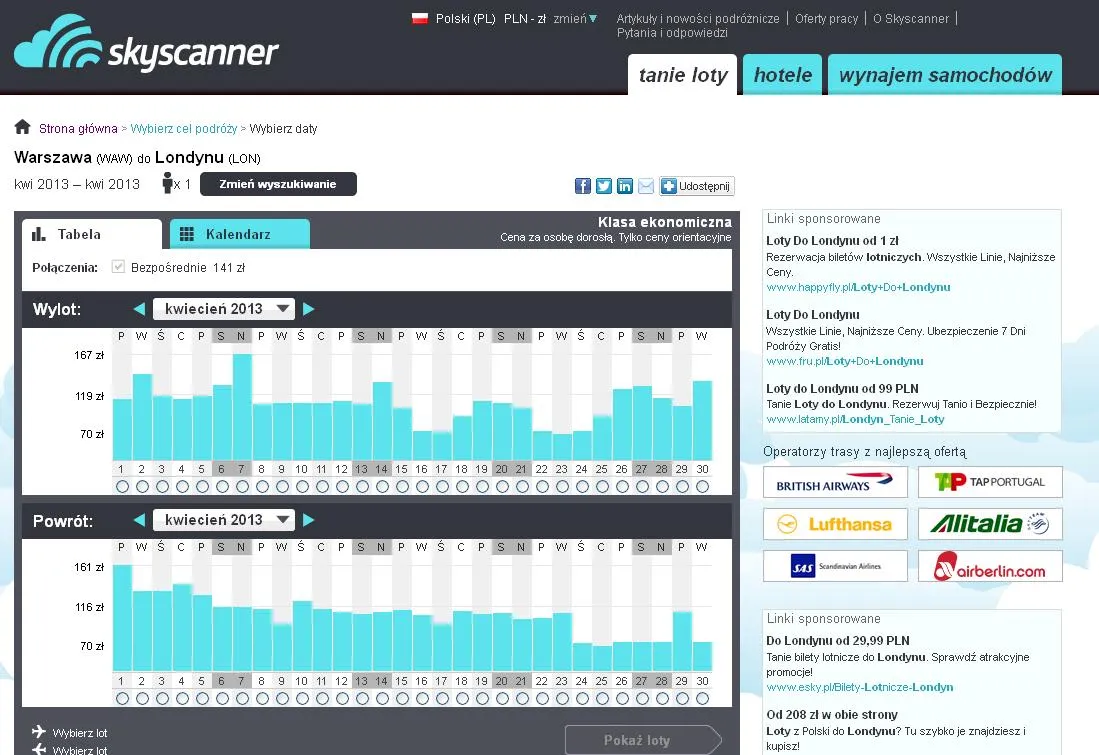This screenshot has width=1099, height=755.
Task: Toggle the Bezpośrednie checkbox
Action: point(118,266)
